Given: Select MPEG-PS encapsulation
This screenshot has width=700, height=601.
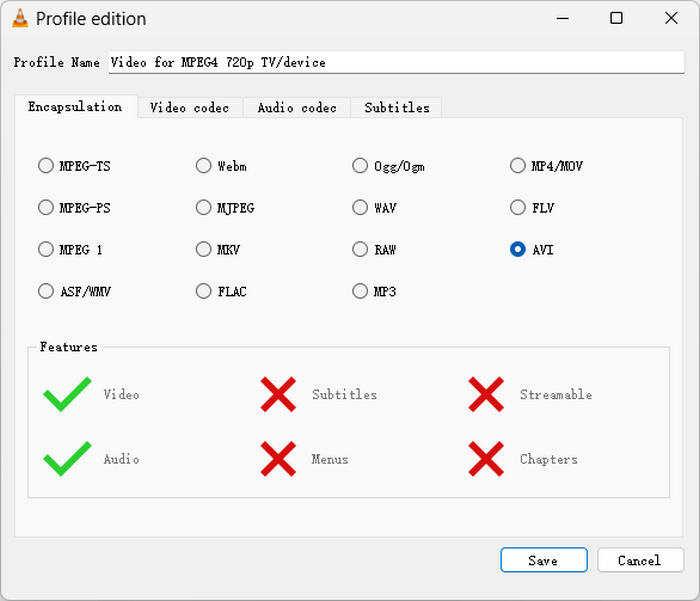Looking at the screenshot, I should click(74, 207).
